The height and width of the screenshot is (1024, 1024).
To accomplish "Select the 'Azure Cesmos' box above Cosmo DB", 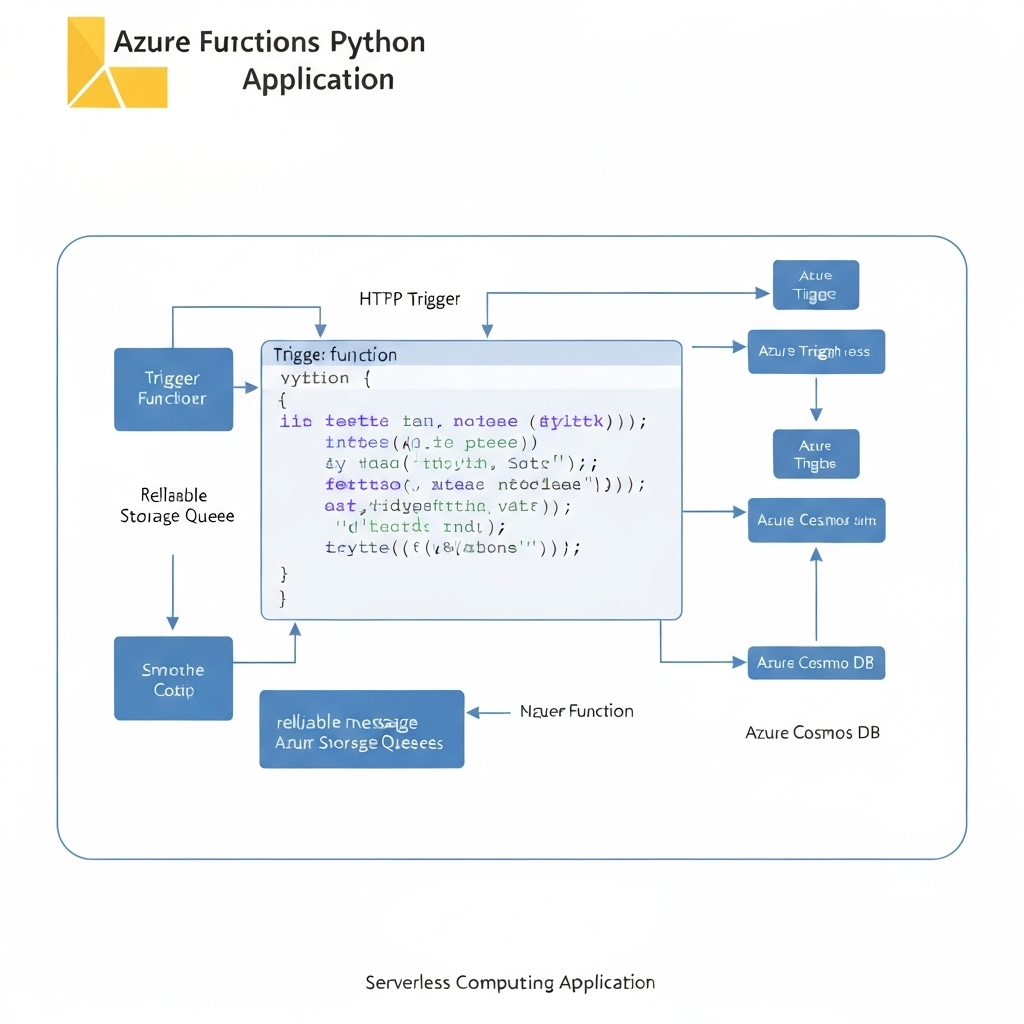I will click(816, 520).
